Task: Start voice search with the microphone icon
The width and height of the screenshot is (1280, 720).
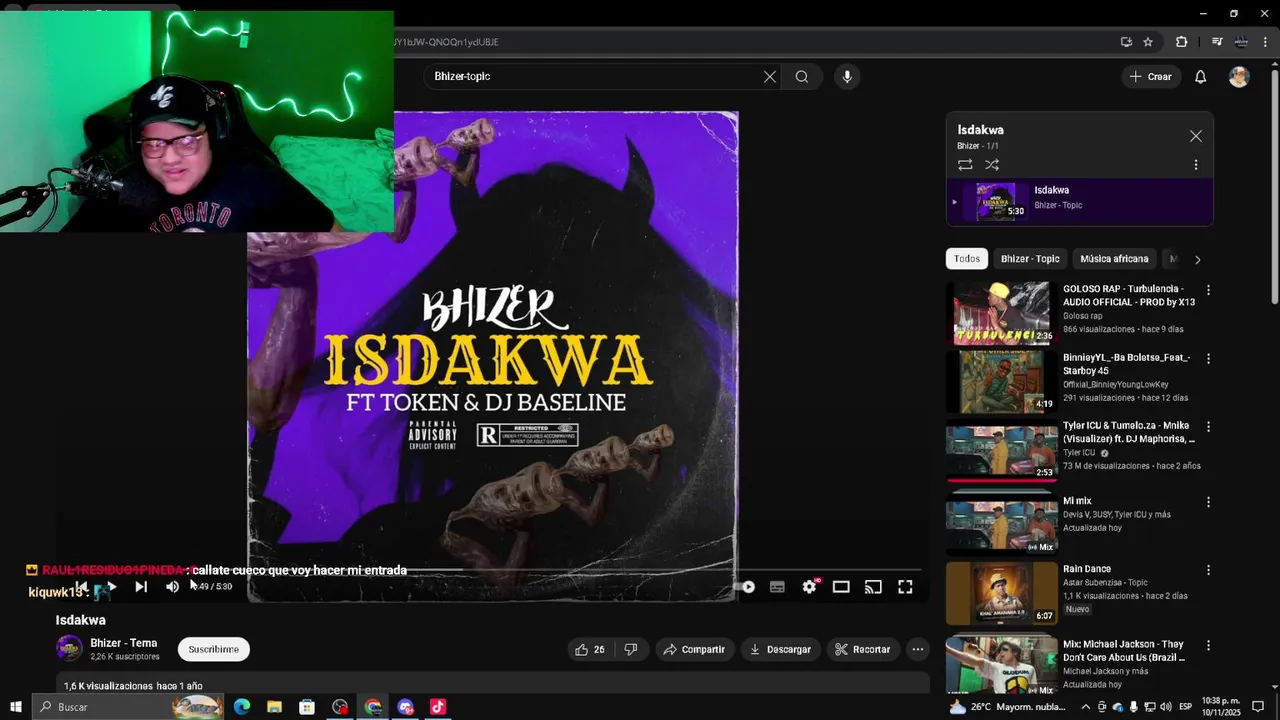Action: (x=847, y=76)
